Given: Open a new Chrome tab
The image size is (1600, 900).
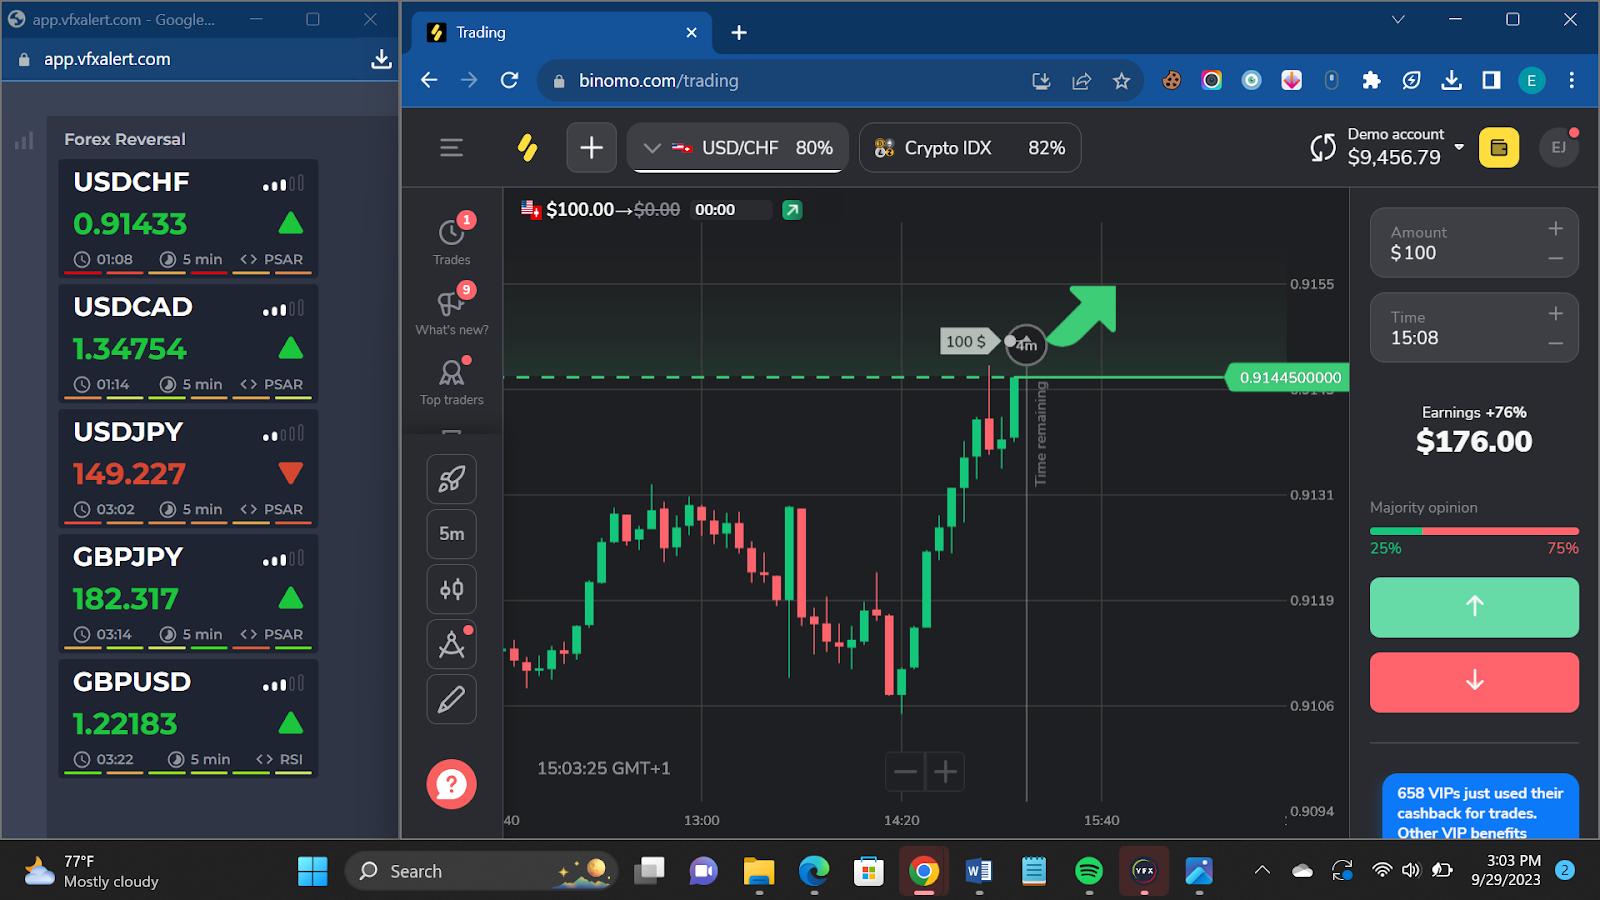Looking at the screenshot, I should coord(739,33).
